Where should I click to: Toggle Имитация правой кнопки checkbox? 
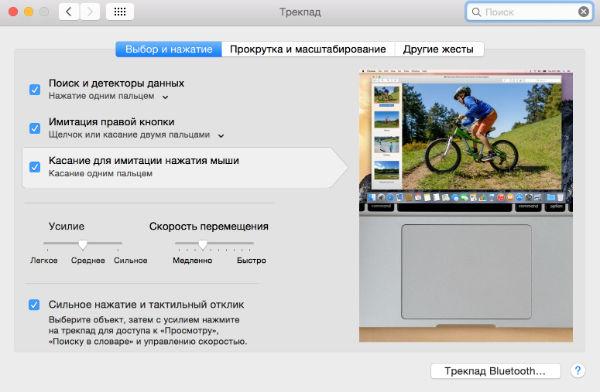click(x=34, y=128)
